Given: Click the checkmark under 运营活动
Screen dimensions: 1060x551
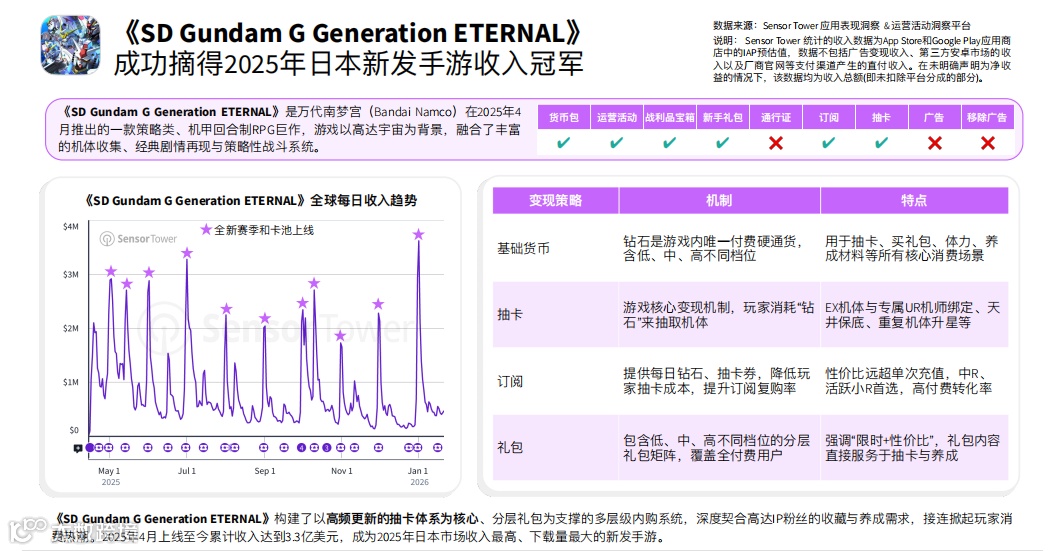Looking at the screenshot, I should tap(617, 143).
